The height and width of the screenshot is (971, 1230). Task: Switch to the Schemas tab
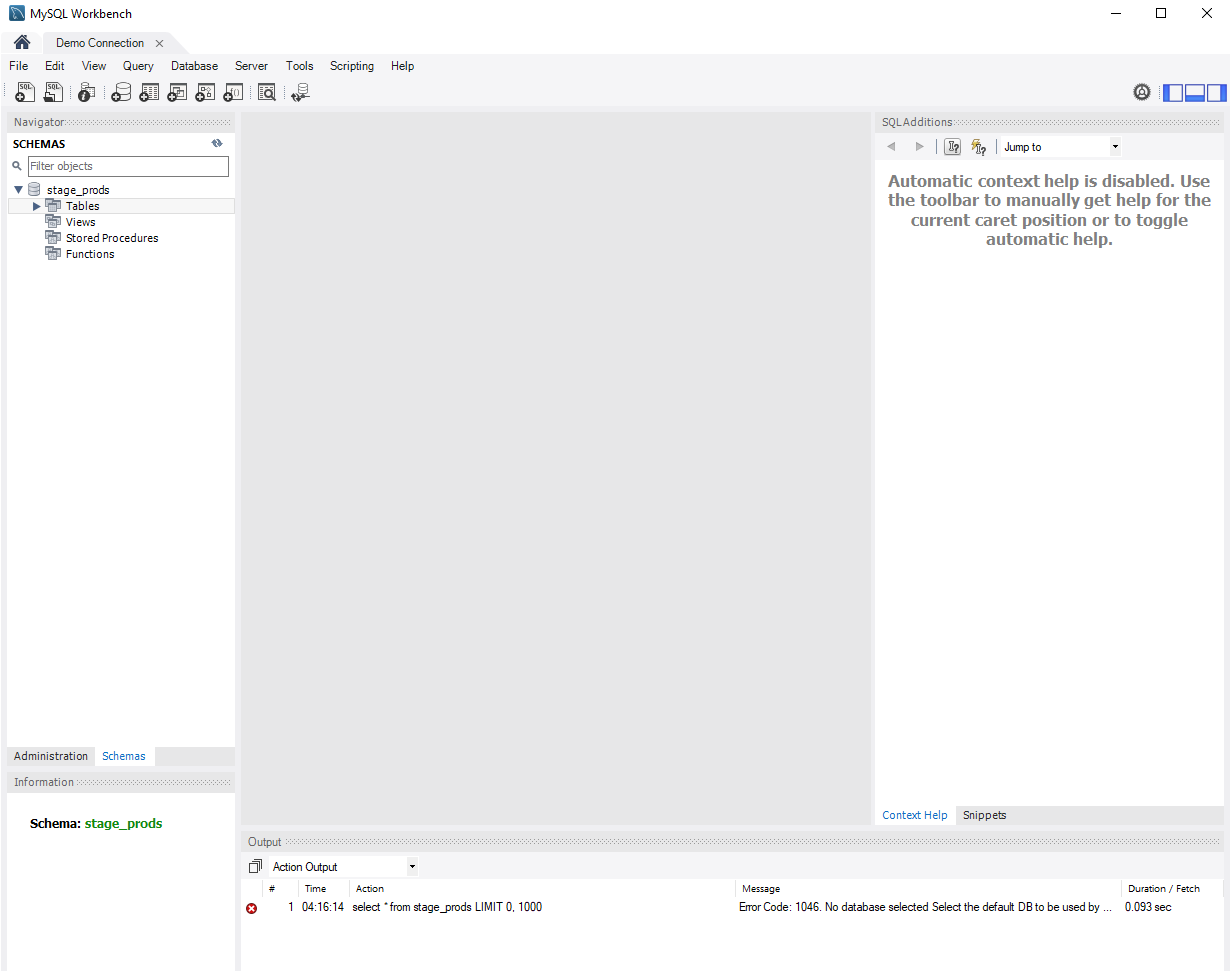tap(124, 756)
